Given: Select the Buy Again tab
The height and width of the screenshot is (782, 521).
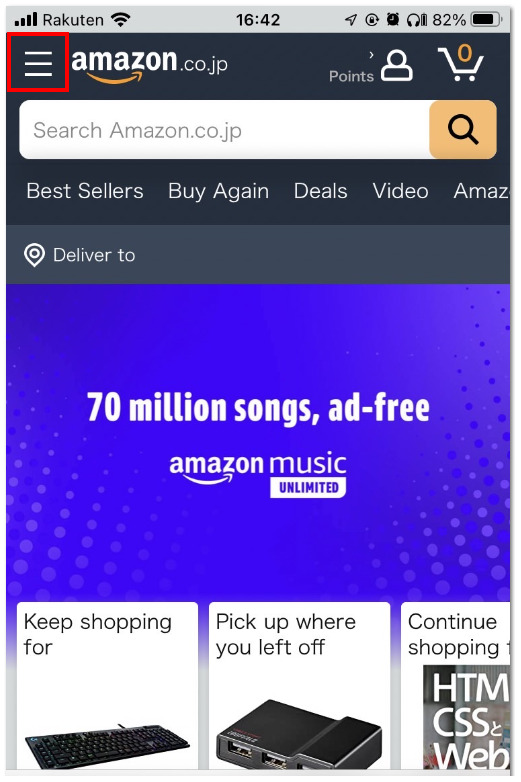Looking at the screenshot, I should tap(218, 191).
